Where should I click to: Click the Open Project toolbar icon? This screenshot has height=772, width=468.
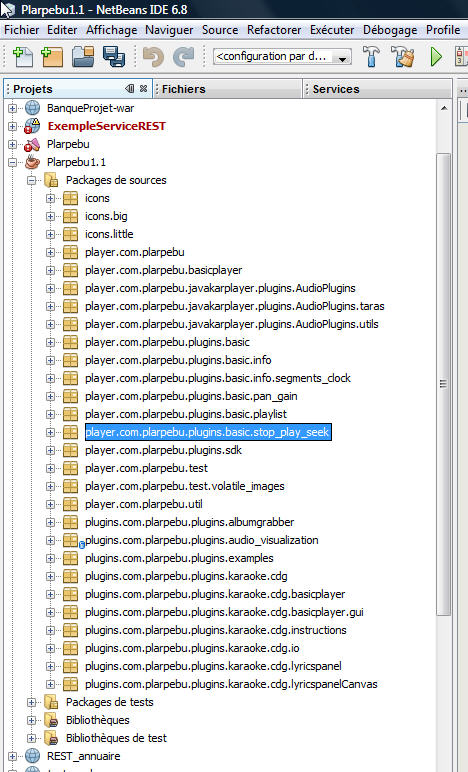point(83,57)
